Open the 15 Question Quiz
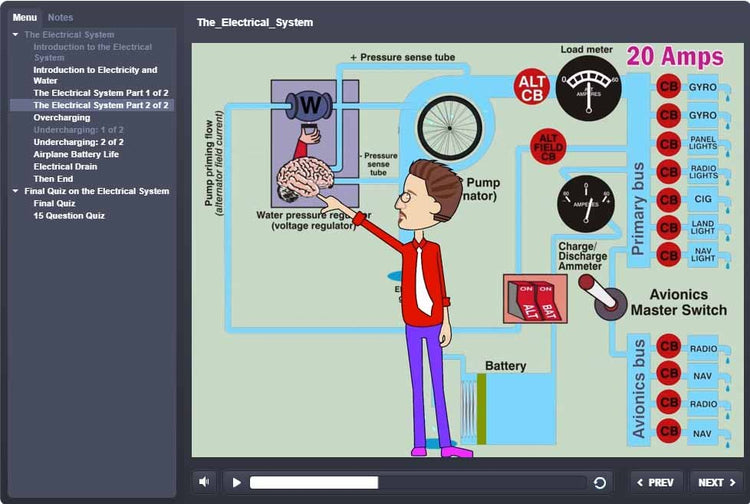Screen dimensions: 750x504 coord(69,215)
